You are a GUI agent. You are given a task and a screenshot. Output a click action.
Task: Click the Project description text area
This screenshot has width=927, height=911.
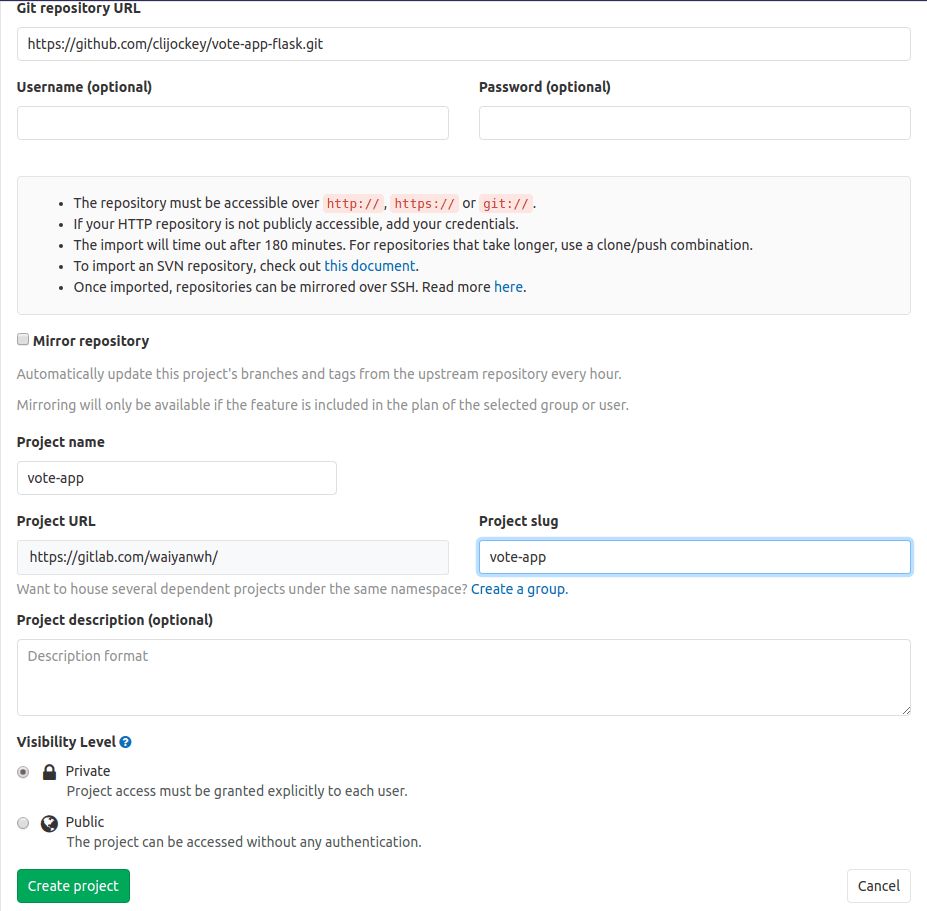pos(463,677)
